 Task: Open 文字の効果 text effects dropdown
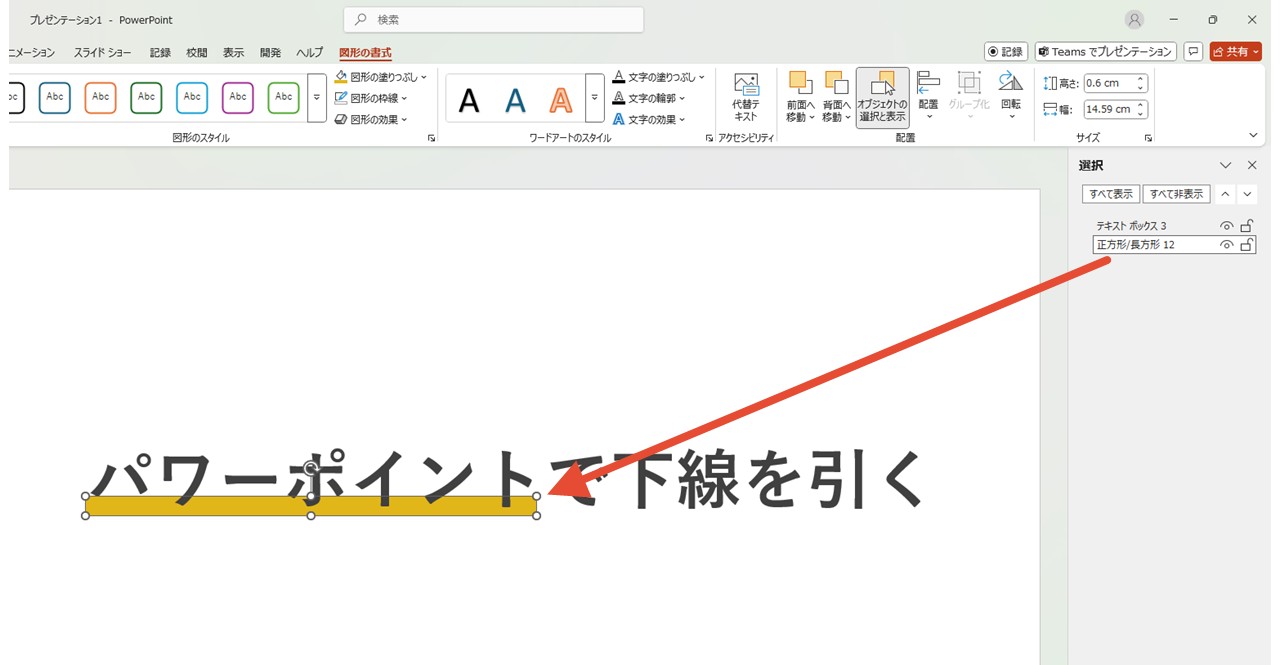click(650, 119)
